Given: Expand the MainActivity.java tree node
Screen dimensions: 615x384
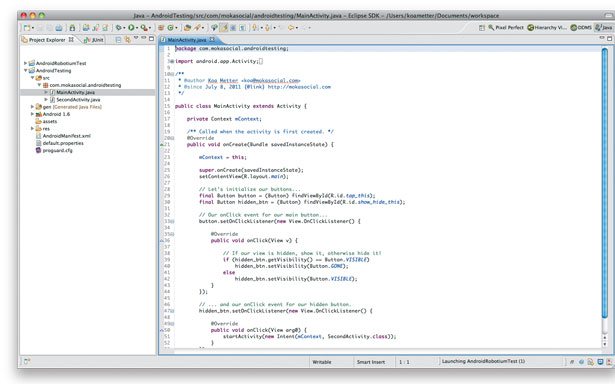Looking at the screenshot, I should tap(46, 92).
